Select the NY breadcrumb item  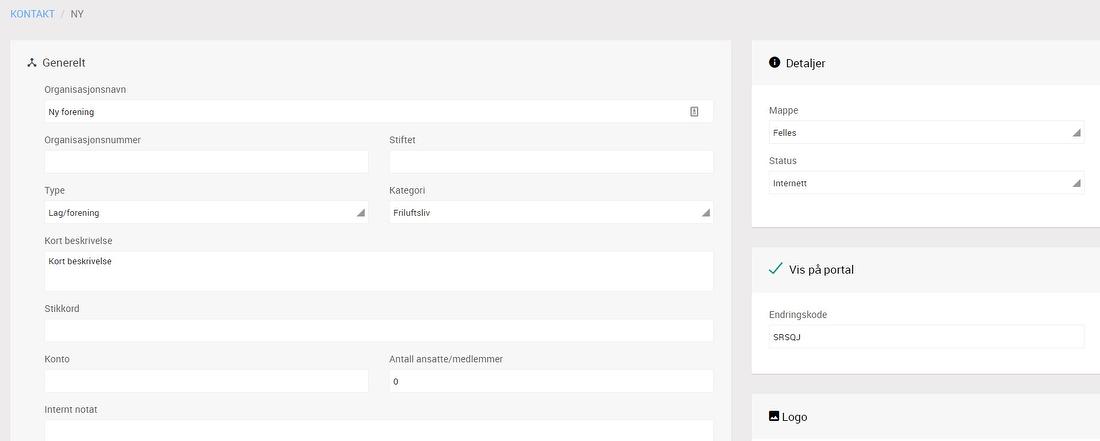click(x=77, y=14)
